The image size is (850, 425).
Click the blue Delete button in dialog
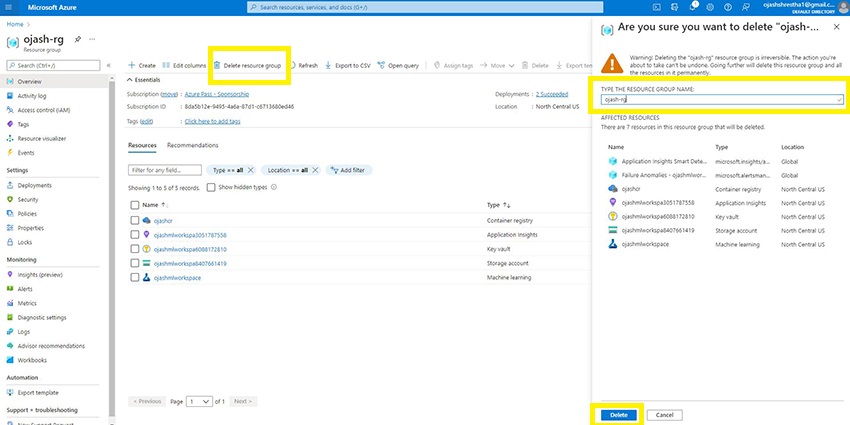[x=619, y=415]
